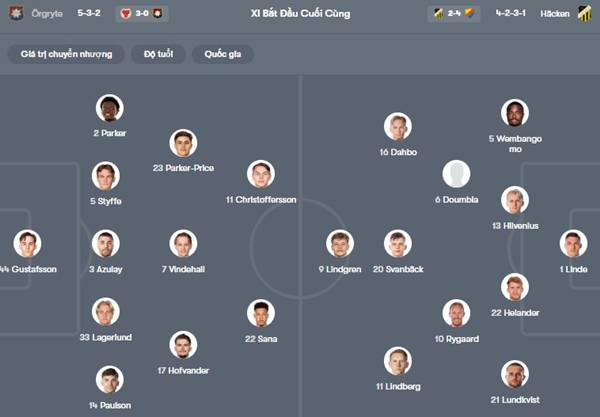Open the Häcken 2-4 last match result
This screenshot has width=600, height=417.
pyautogui.click(x=454, y=14)
